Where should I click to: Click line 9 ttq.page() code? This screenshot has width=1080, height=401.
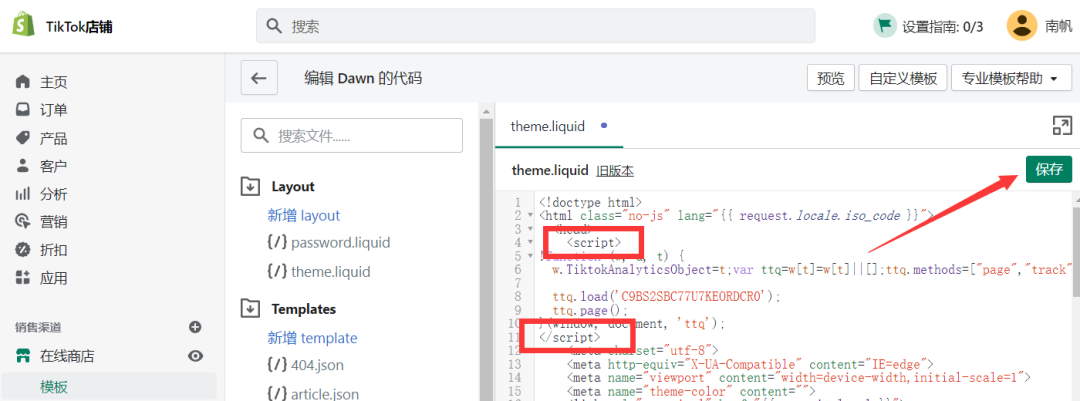[x=590, y=310]
